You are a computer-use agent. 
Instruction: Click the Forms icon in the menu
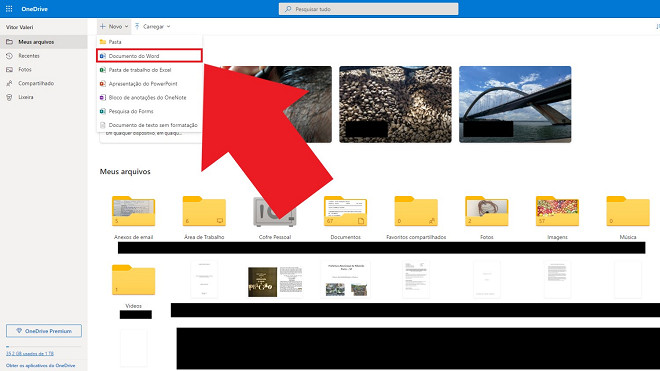102,111
